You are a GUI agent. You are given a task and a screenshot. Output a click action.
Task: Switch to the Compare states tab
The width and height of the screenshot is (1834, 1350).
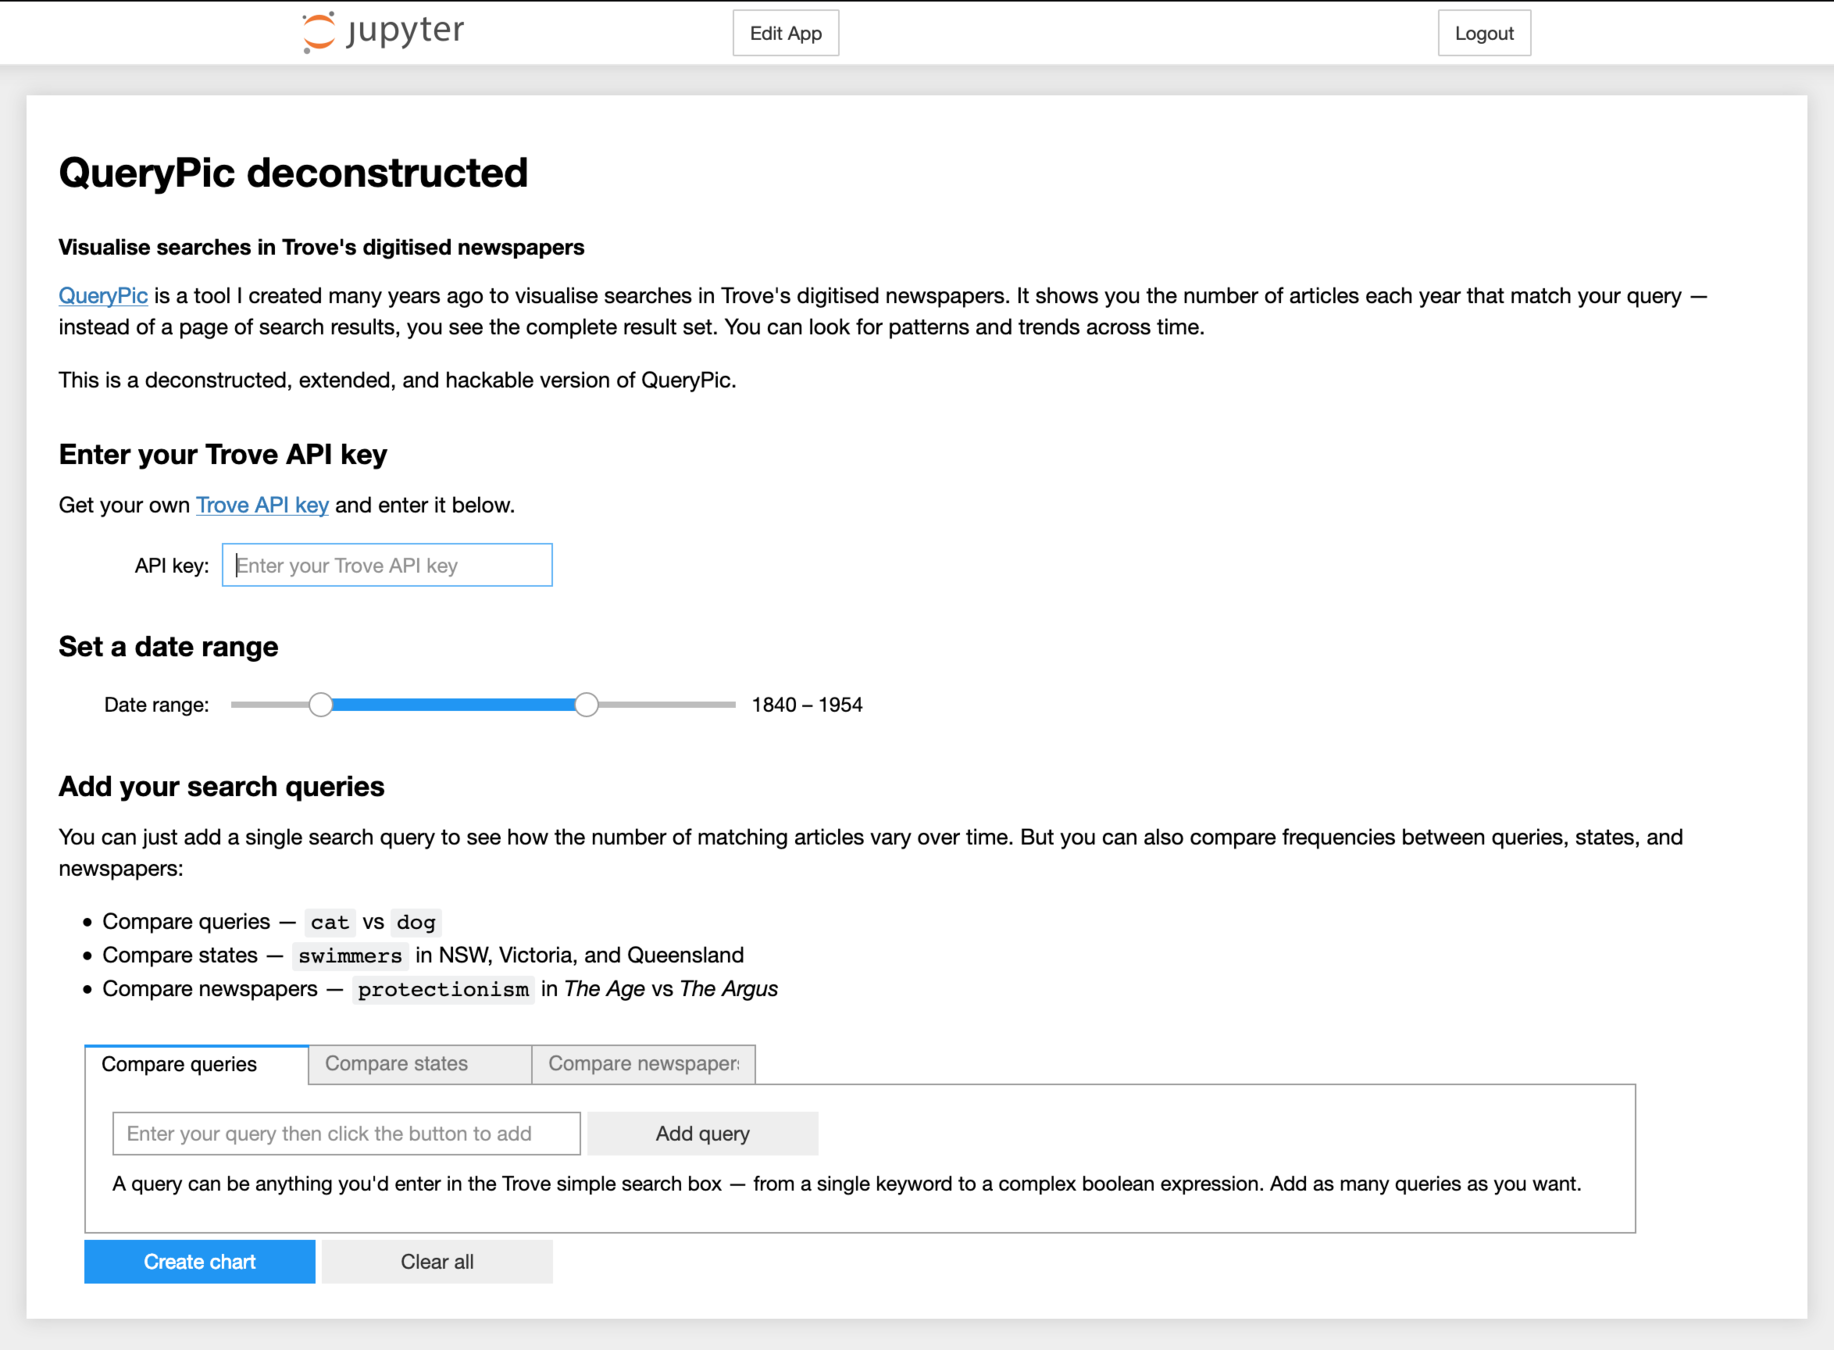[420, 1064]
